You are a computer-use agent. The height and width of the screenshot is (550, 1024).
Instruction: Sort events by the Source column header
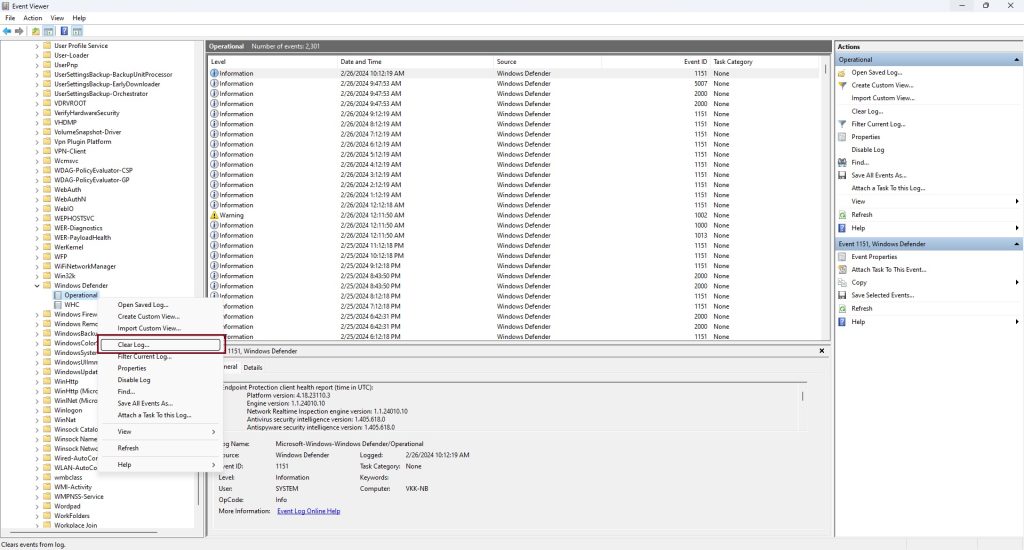pos(547,61)
